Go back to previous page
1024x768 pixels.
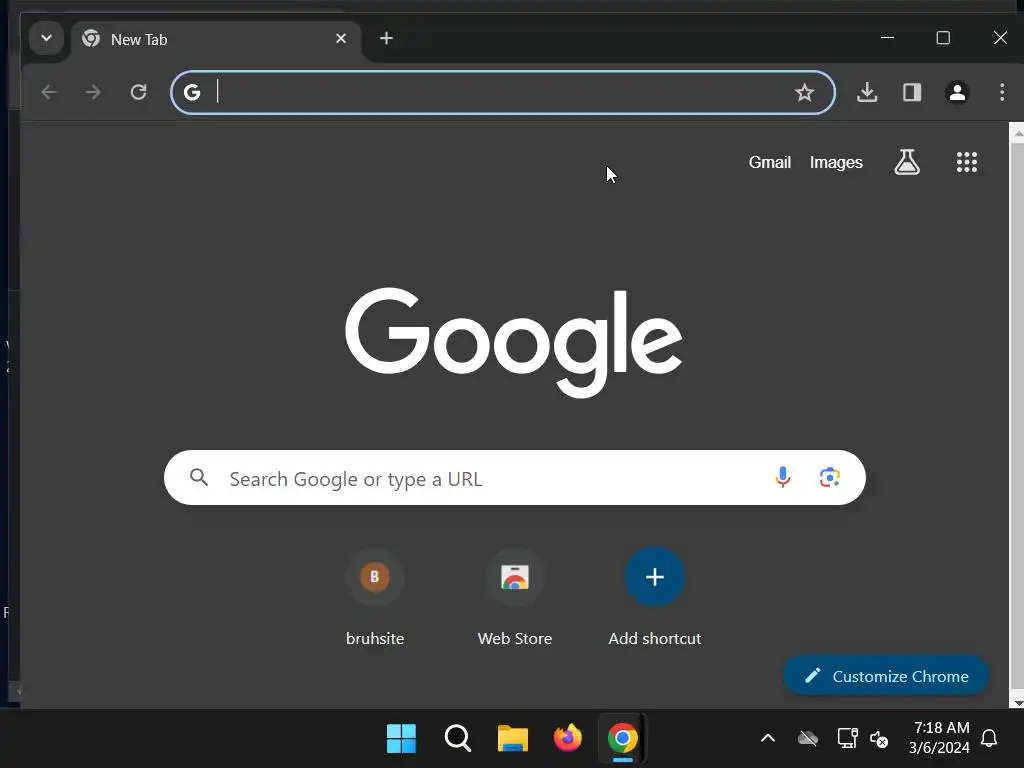(x=49, y=92)
